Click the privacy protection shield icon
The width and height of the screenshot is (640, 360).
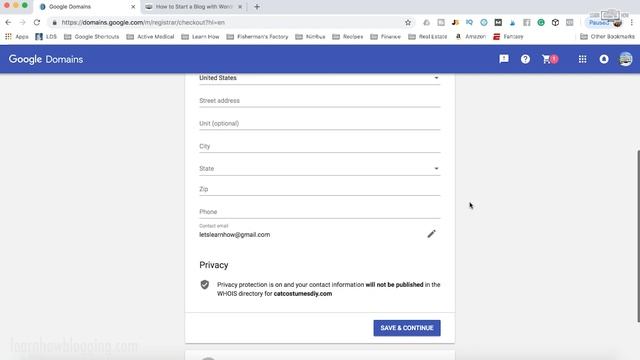tap(205, 284)
